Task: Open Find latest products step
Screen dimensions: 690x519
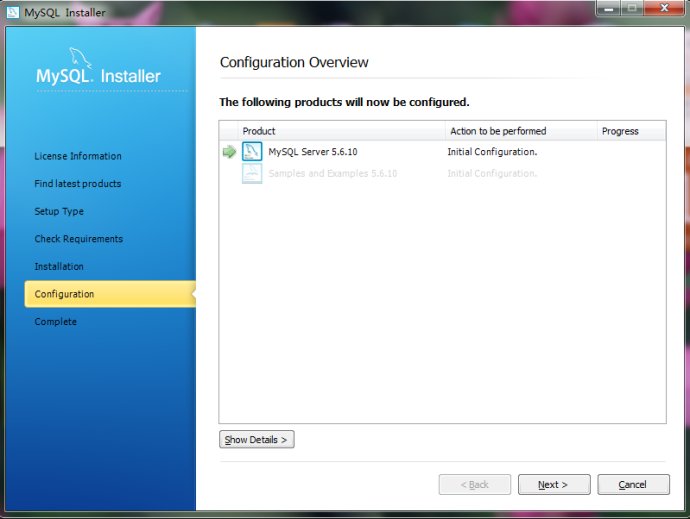Action: (78, 184)
